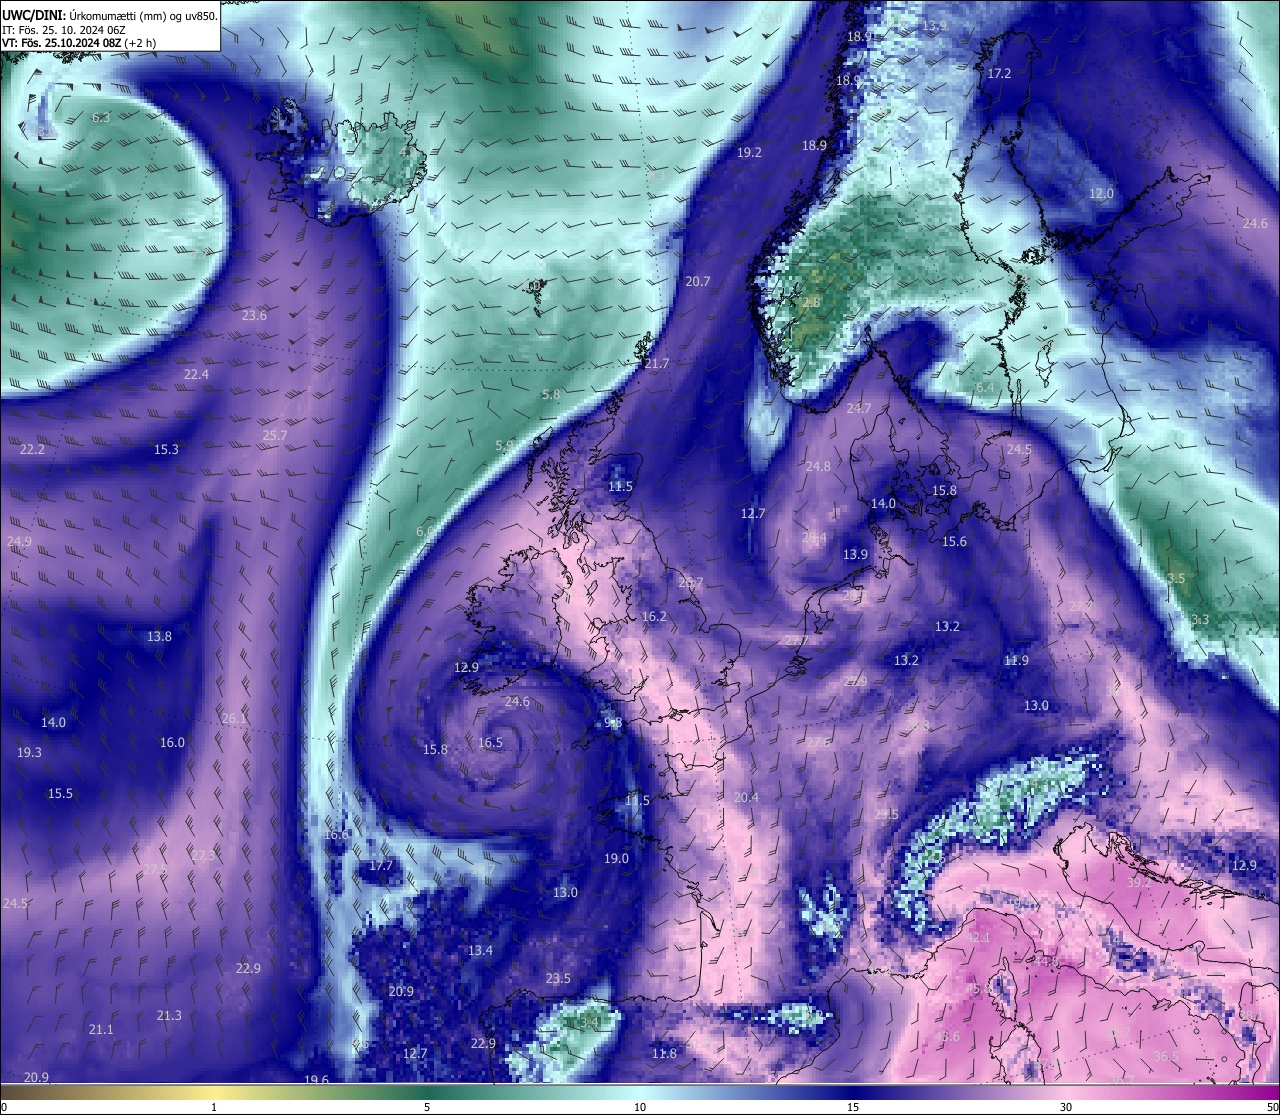The image size is (1280, 1115).
Task: Click the map value 16.2
Action: click(x=653, y=616)
